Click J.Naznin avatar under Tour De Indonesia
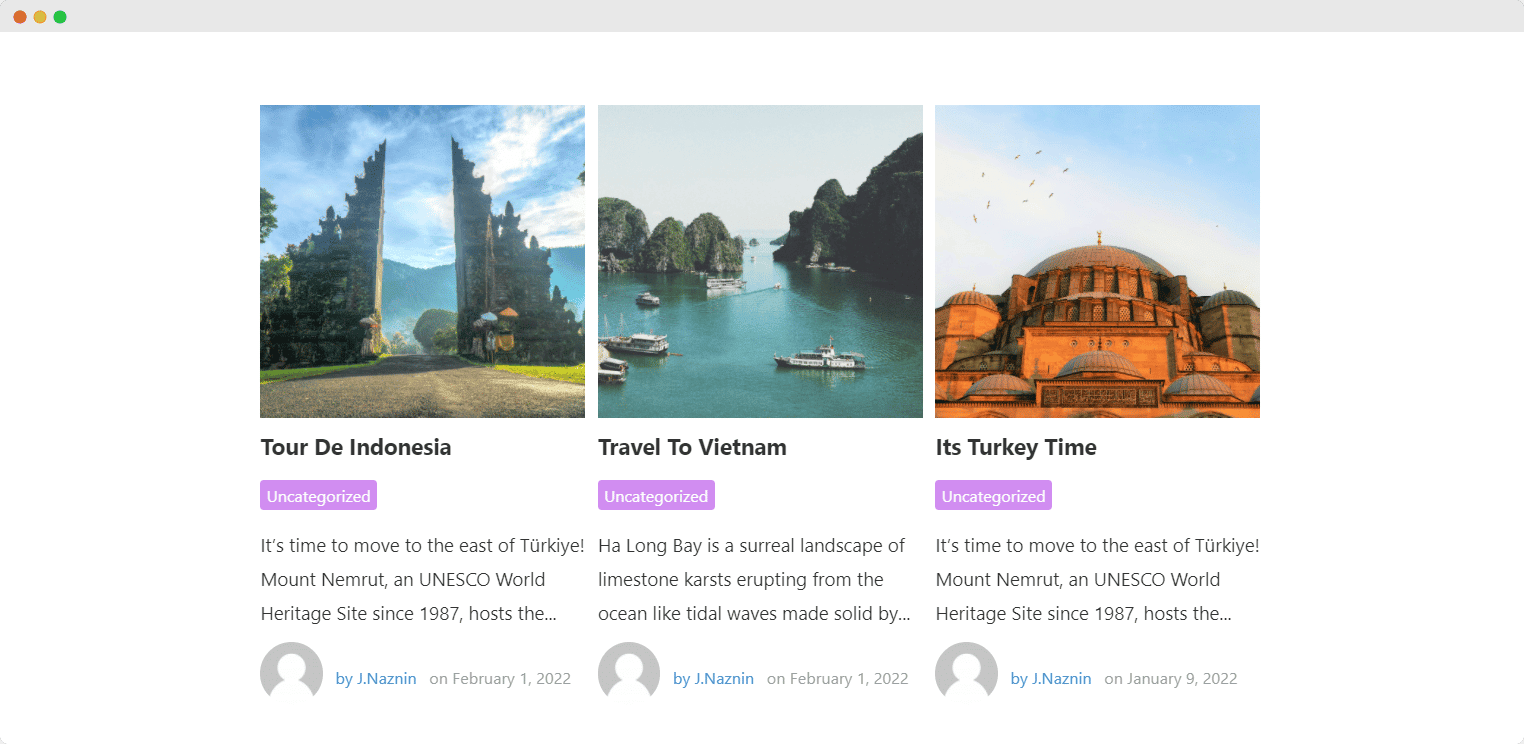The height and width of the screenshot is (744, 1524). [291, 672]
